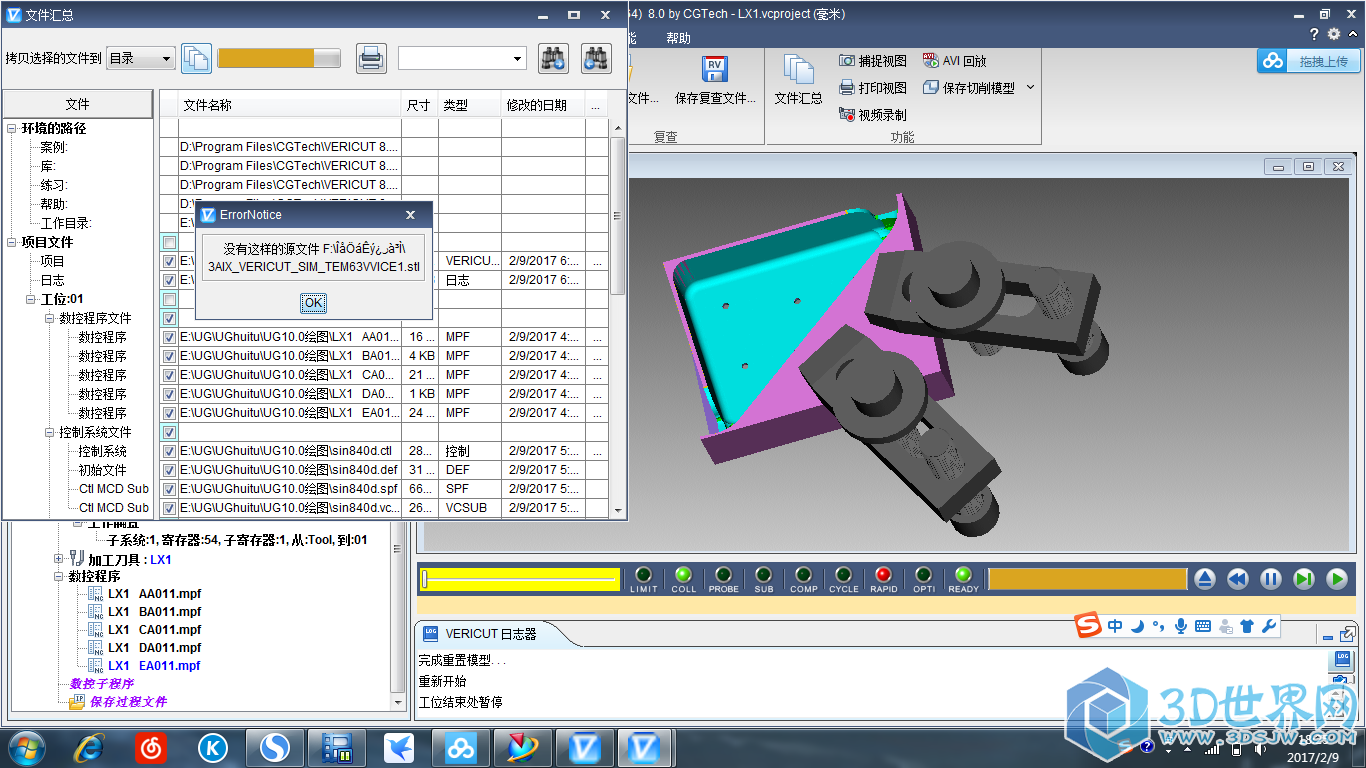1366x768 pixels.
Task: Toggle checkbox of the 日志 type row
Action: click(169, 280)
